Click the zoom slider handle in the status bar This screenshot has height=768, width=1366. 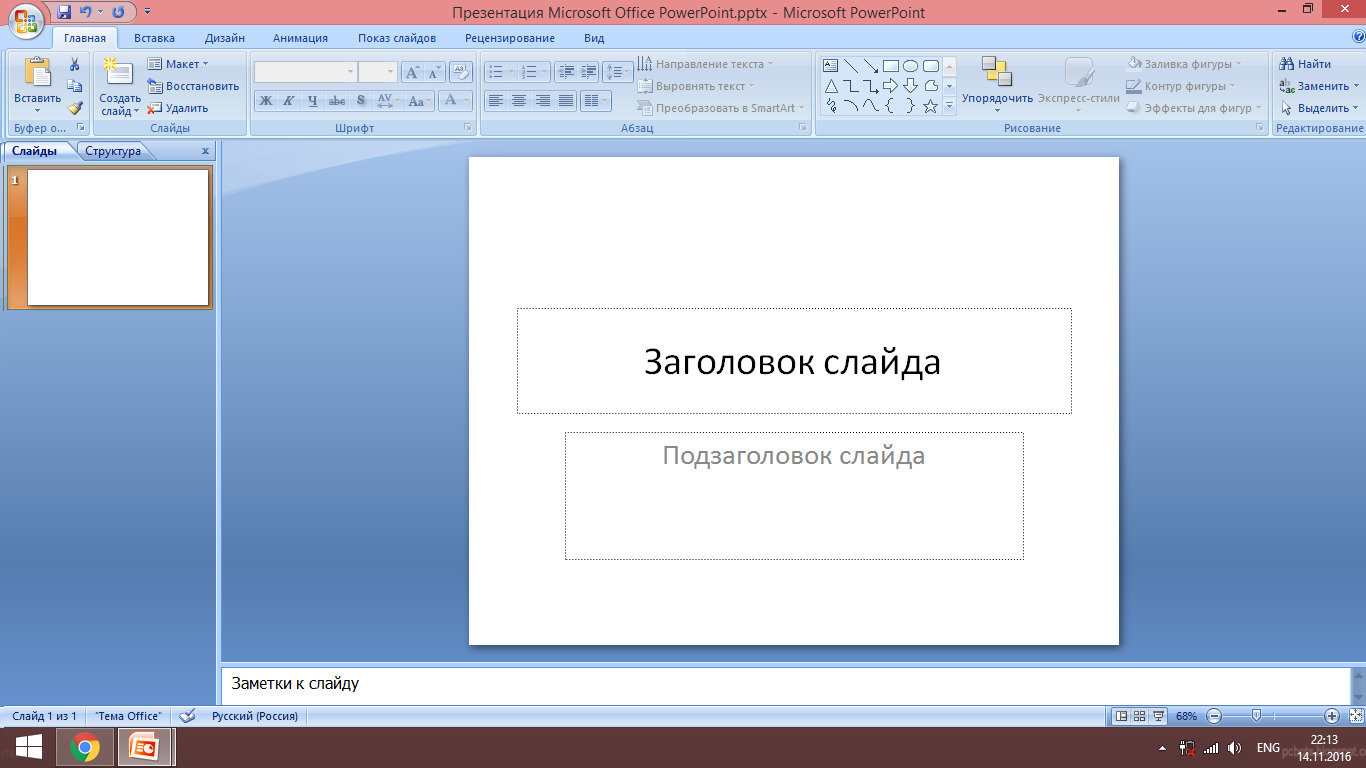(1256, 716)
